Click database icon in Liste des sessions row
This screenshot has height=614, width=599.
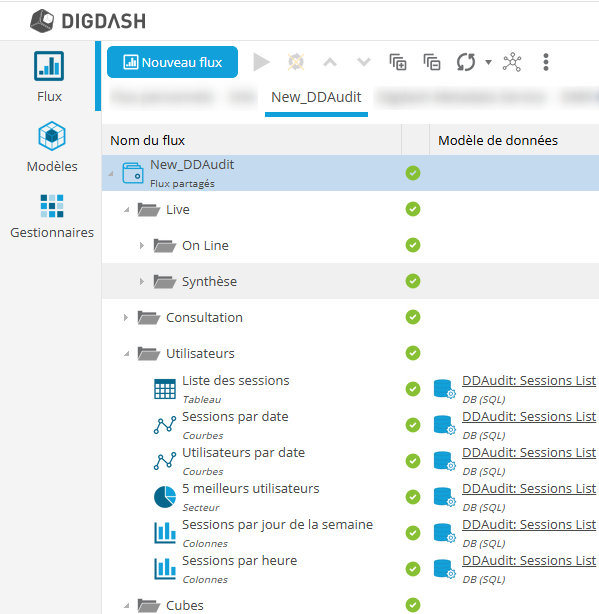pyautogui.click(x=444, y=389)
